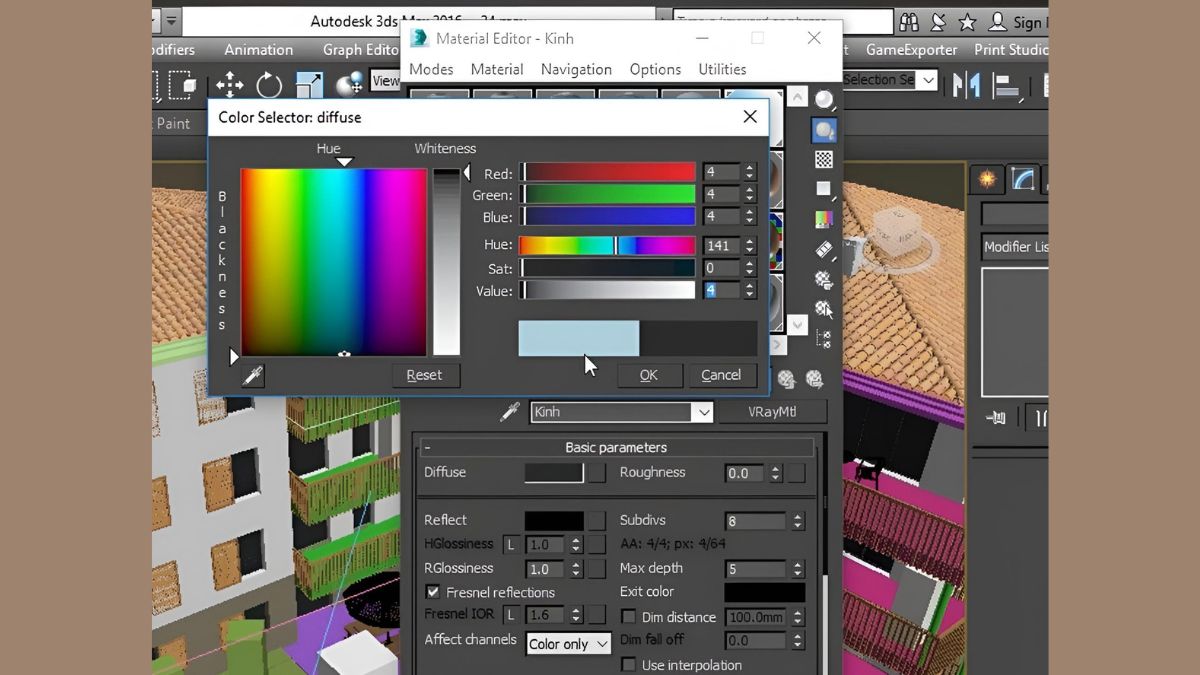The width and height of the screenshot is (1200, 675).
Task: Click OK in Color Selector
Action: (649, 375)
